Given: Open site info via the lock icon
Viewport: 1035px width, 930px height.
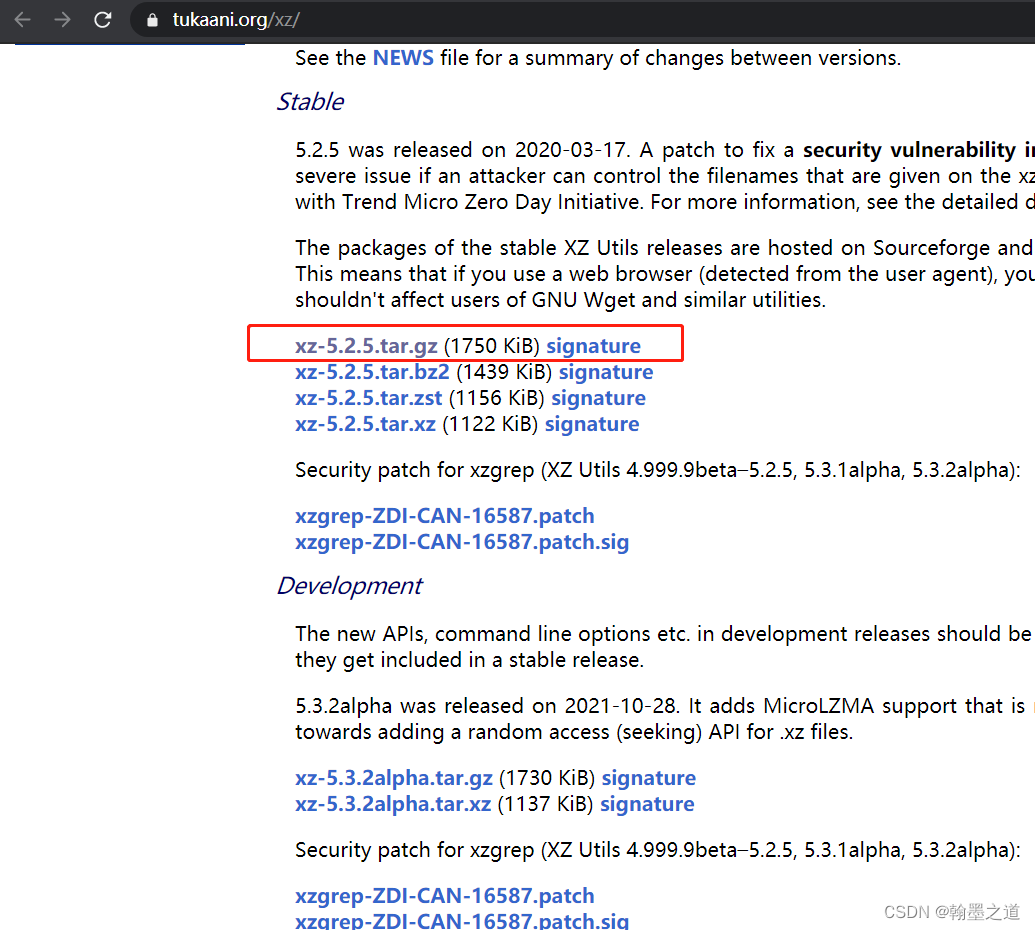Looking at the screenshot, I should tap(152, 20).
